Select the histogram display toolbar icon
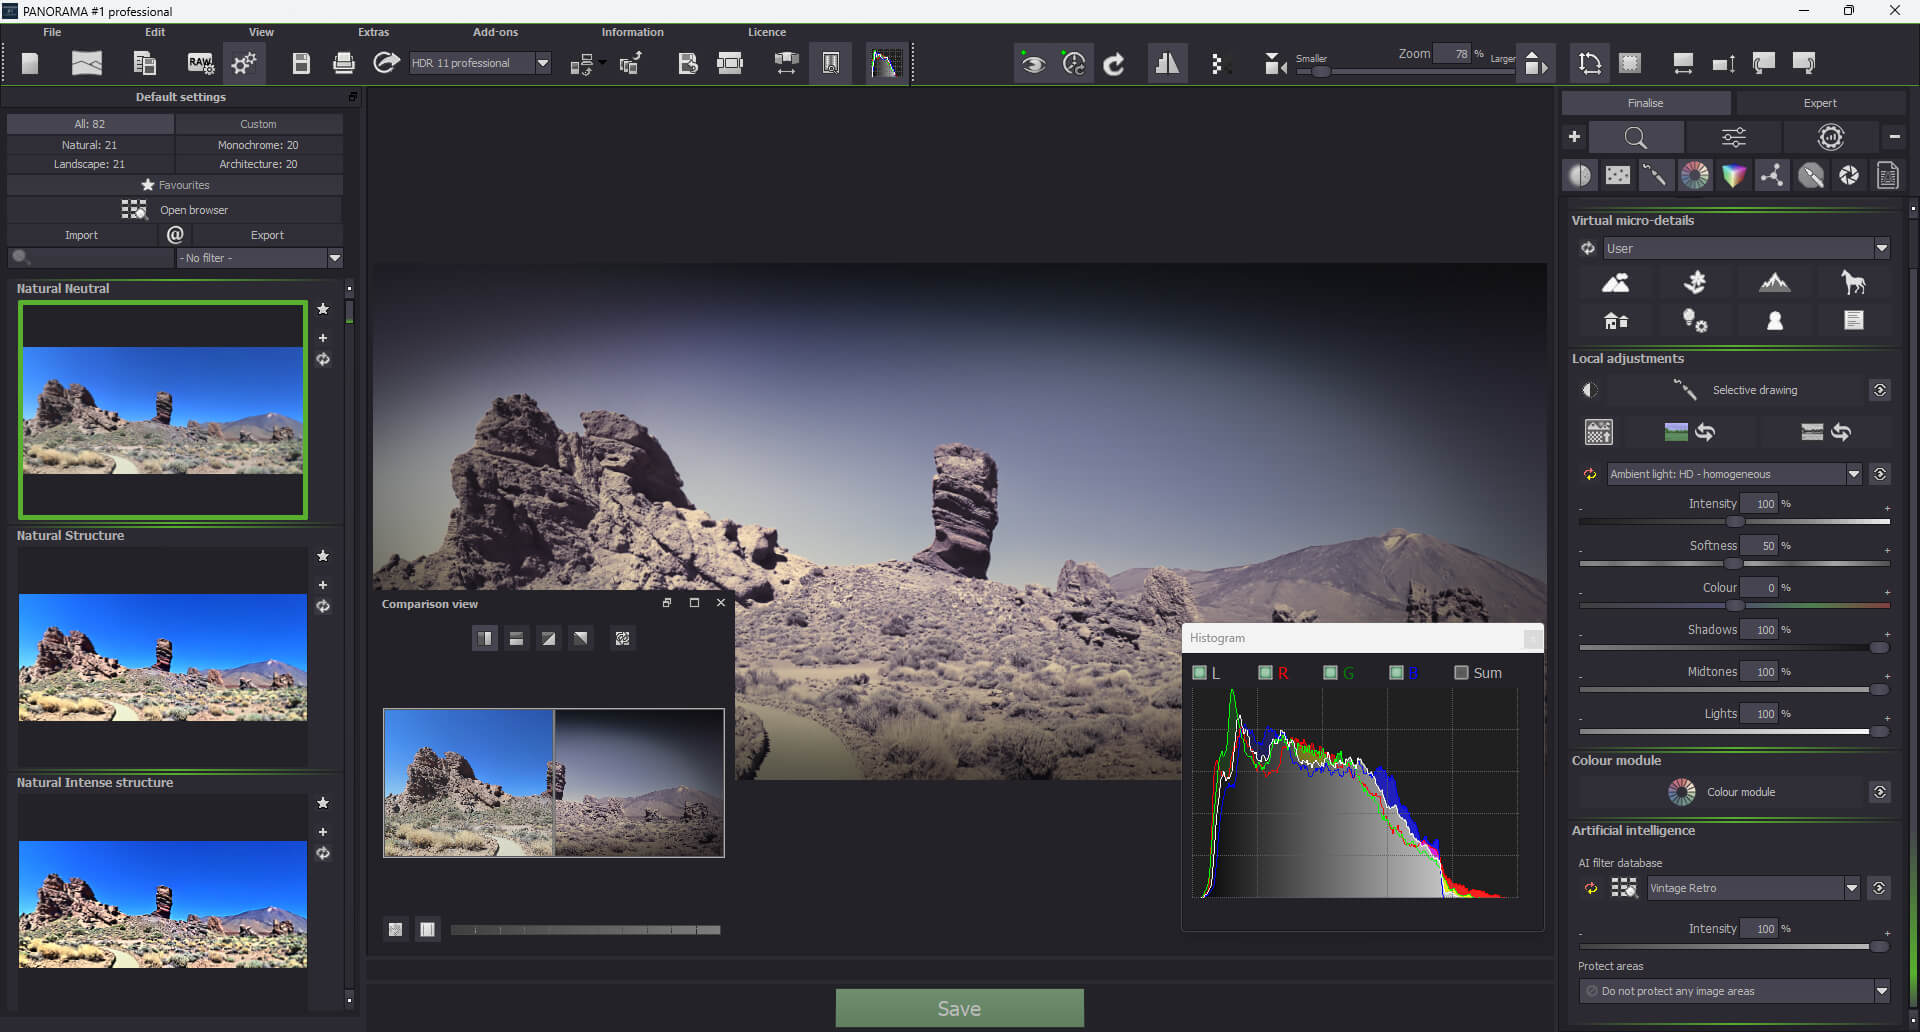This screenshot has width=1920, height=1032. click(x=886, y=62)
